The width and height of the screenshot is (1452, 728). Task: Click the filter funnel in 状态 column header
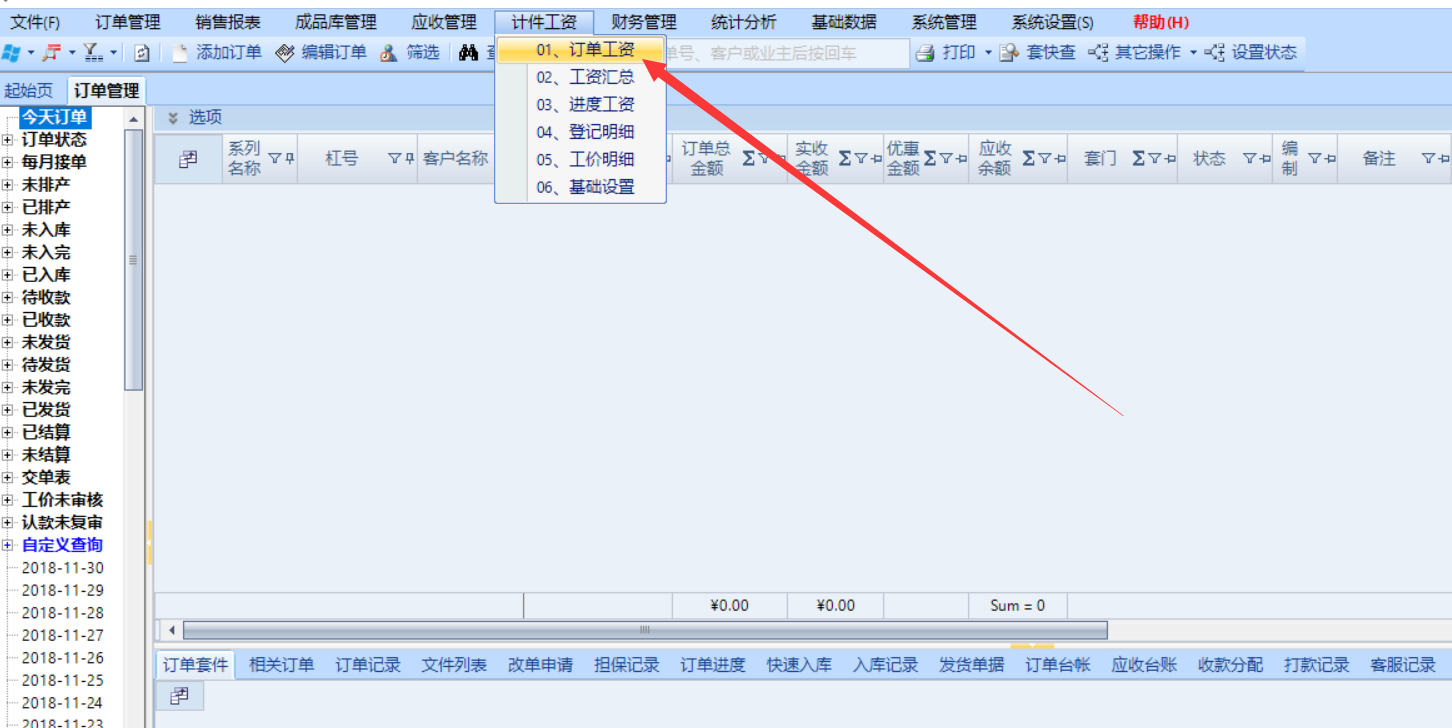1249,158
